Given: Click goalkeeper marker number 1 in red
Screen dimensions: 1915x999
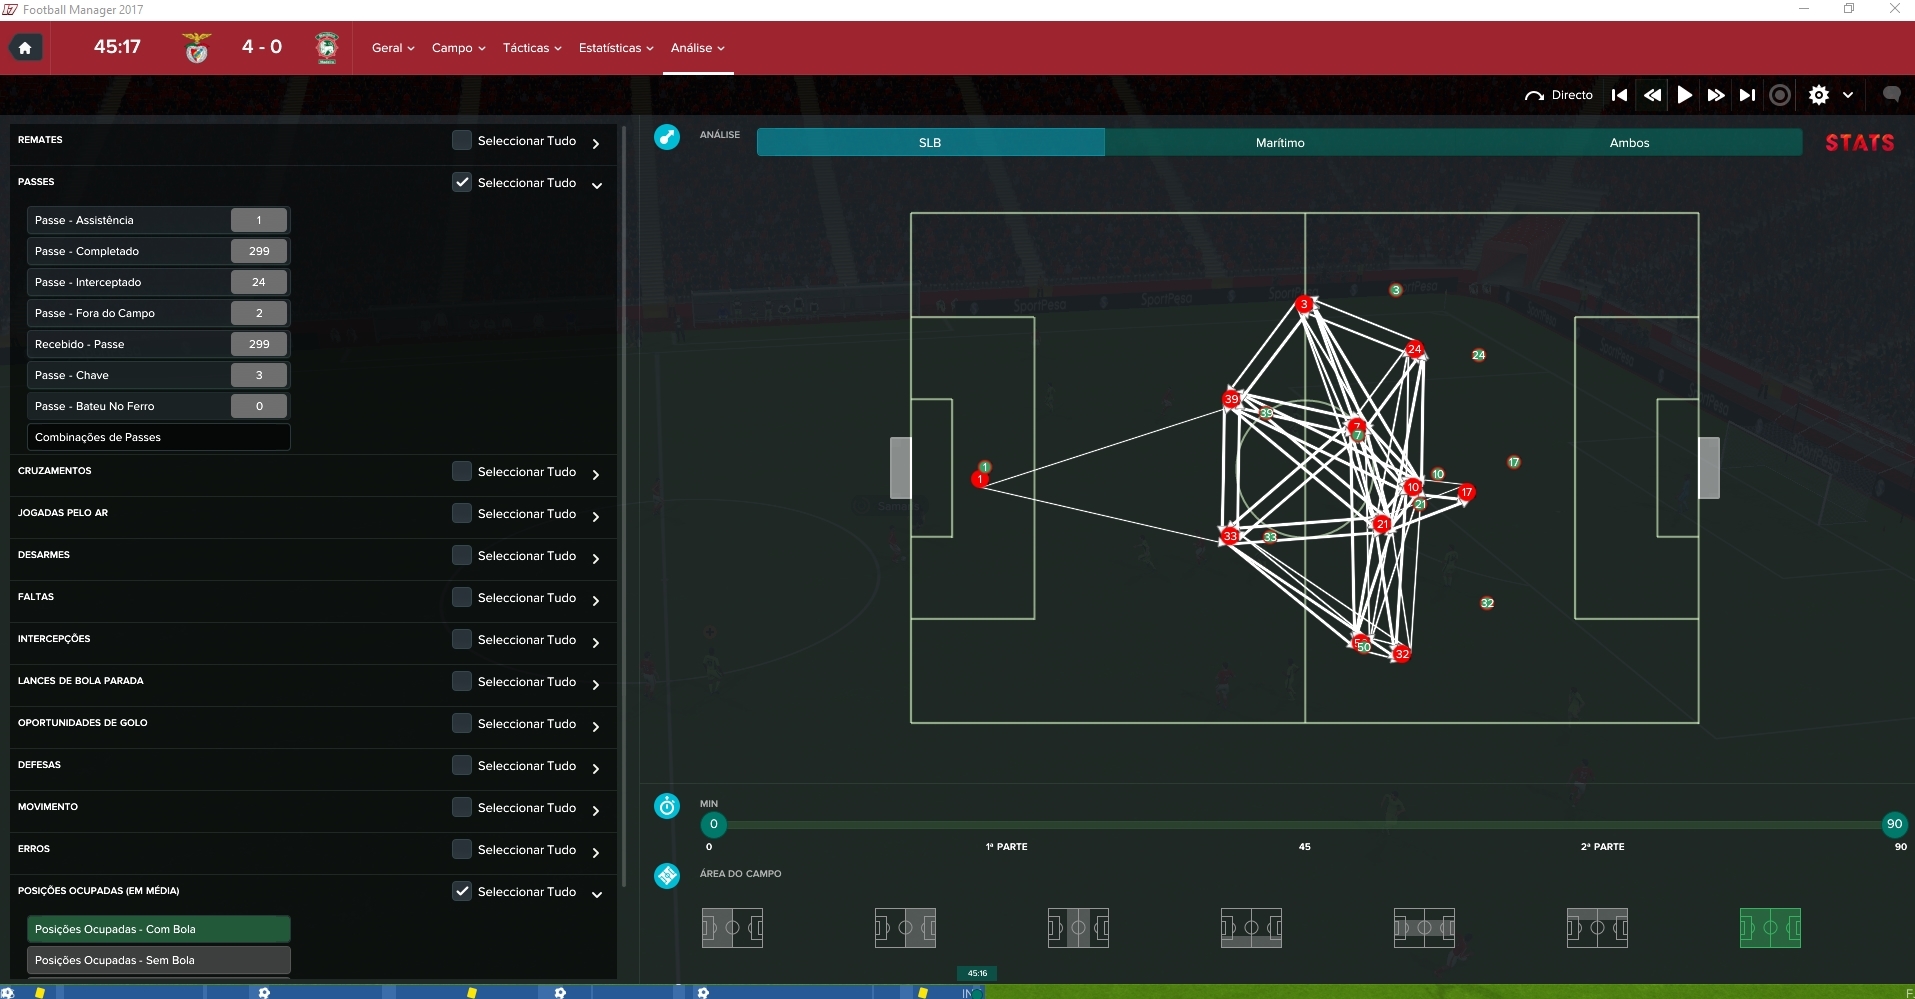Looking at the screenshot, I should click(980, 480).
